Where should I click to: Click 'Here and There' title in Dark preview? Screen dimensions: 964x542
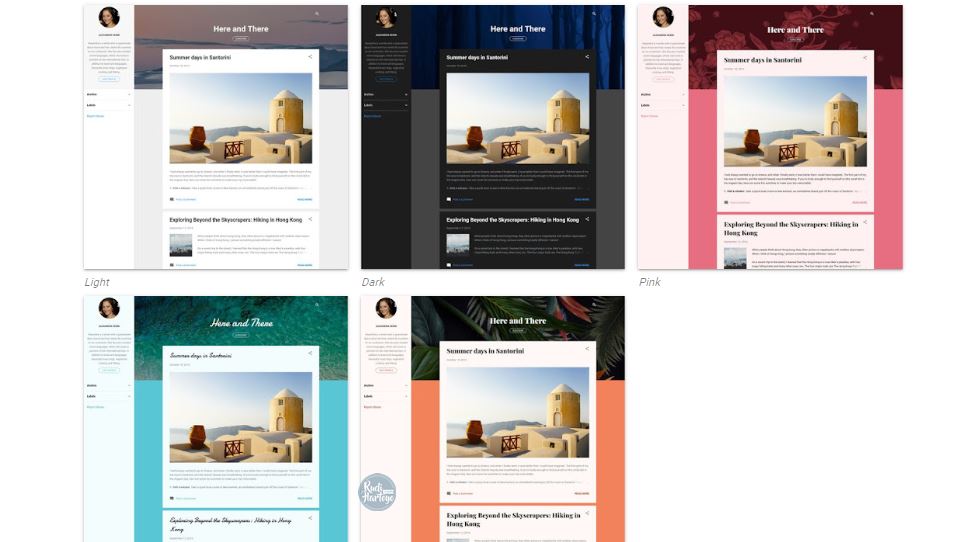518,29
